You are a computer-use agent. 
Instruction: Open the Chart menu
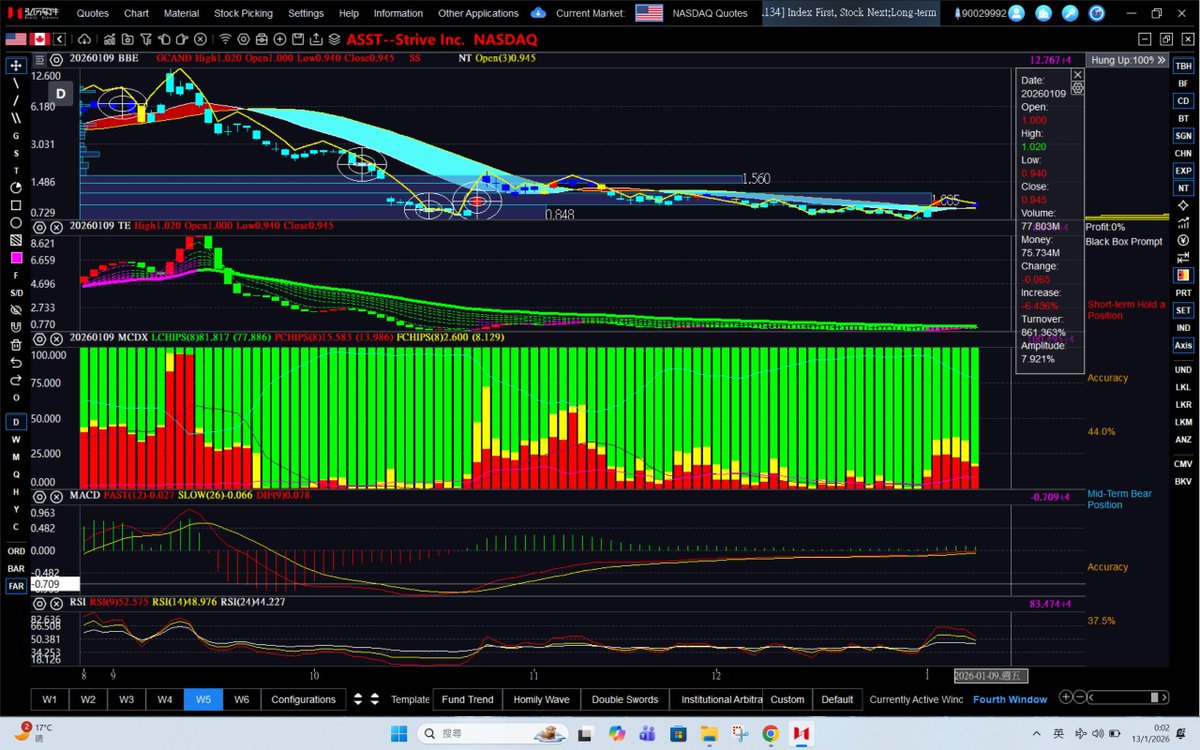pos(136,13)
